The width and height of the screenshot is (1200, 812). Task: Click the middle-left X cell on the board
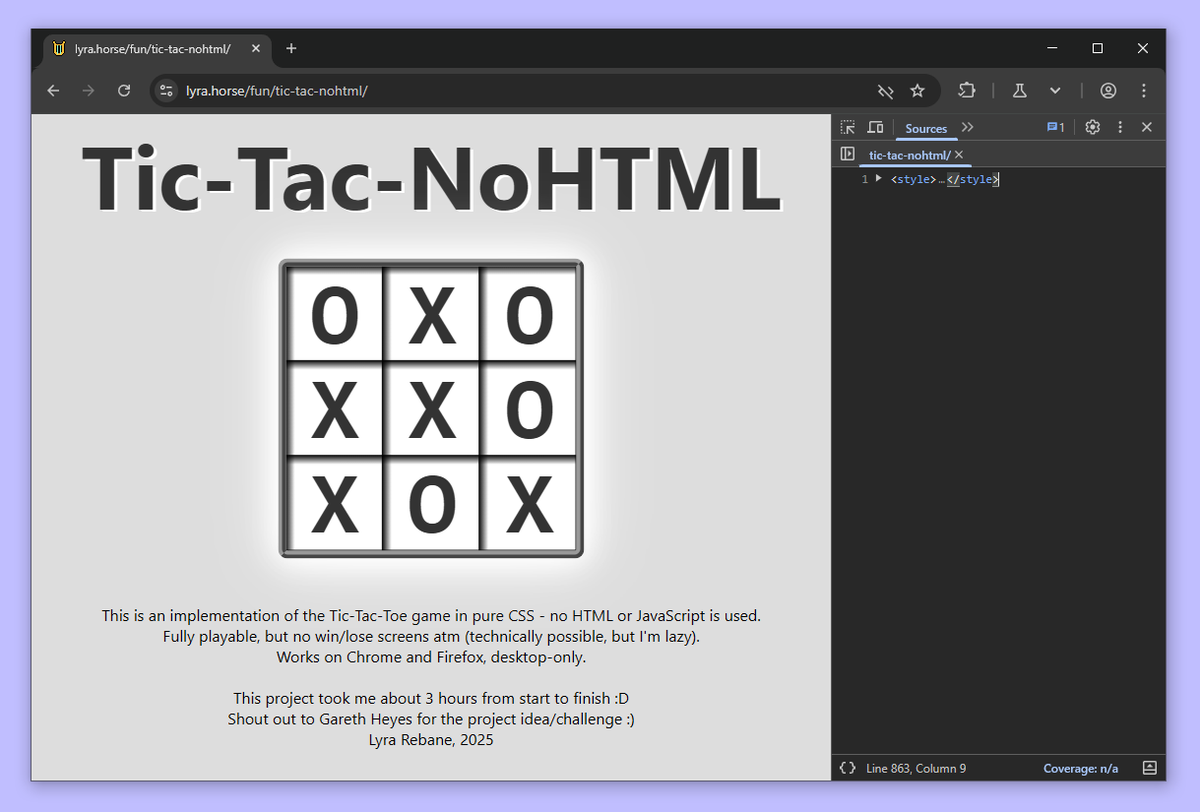[335, 410]
